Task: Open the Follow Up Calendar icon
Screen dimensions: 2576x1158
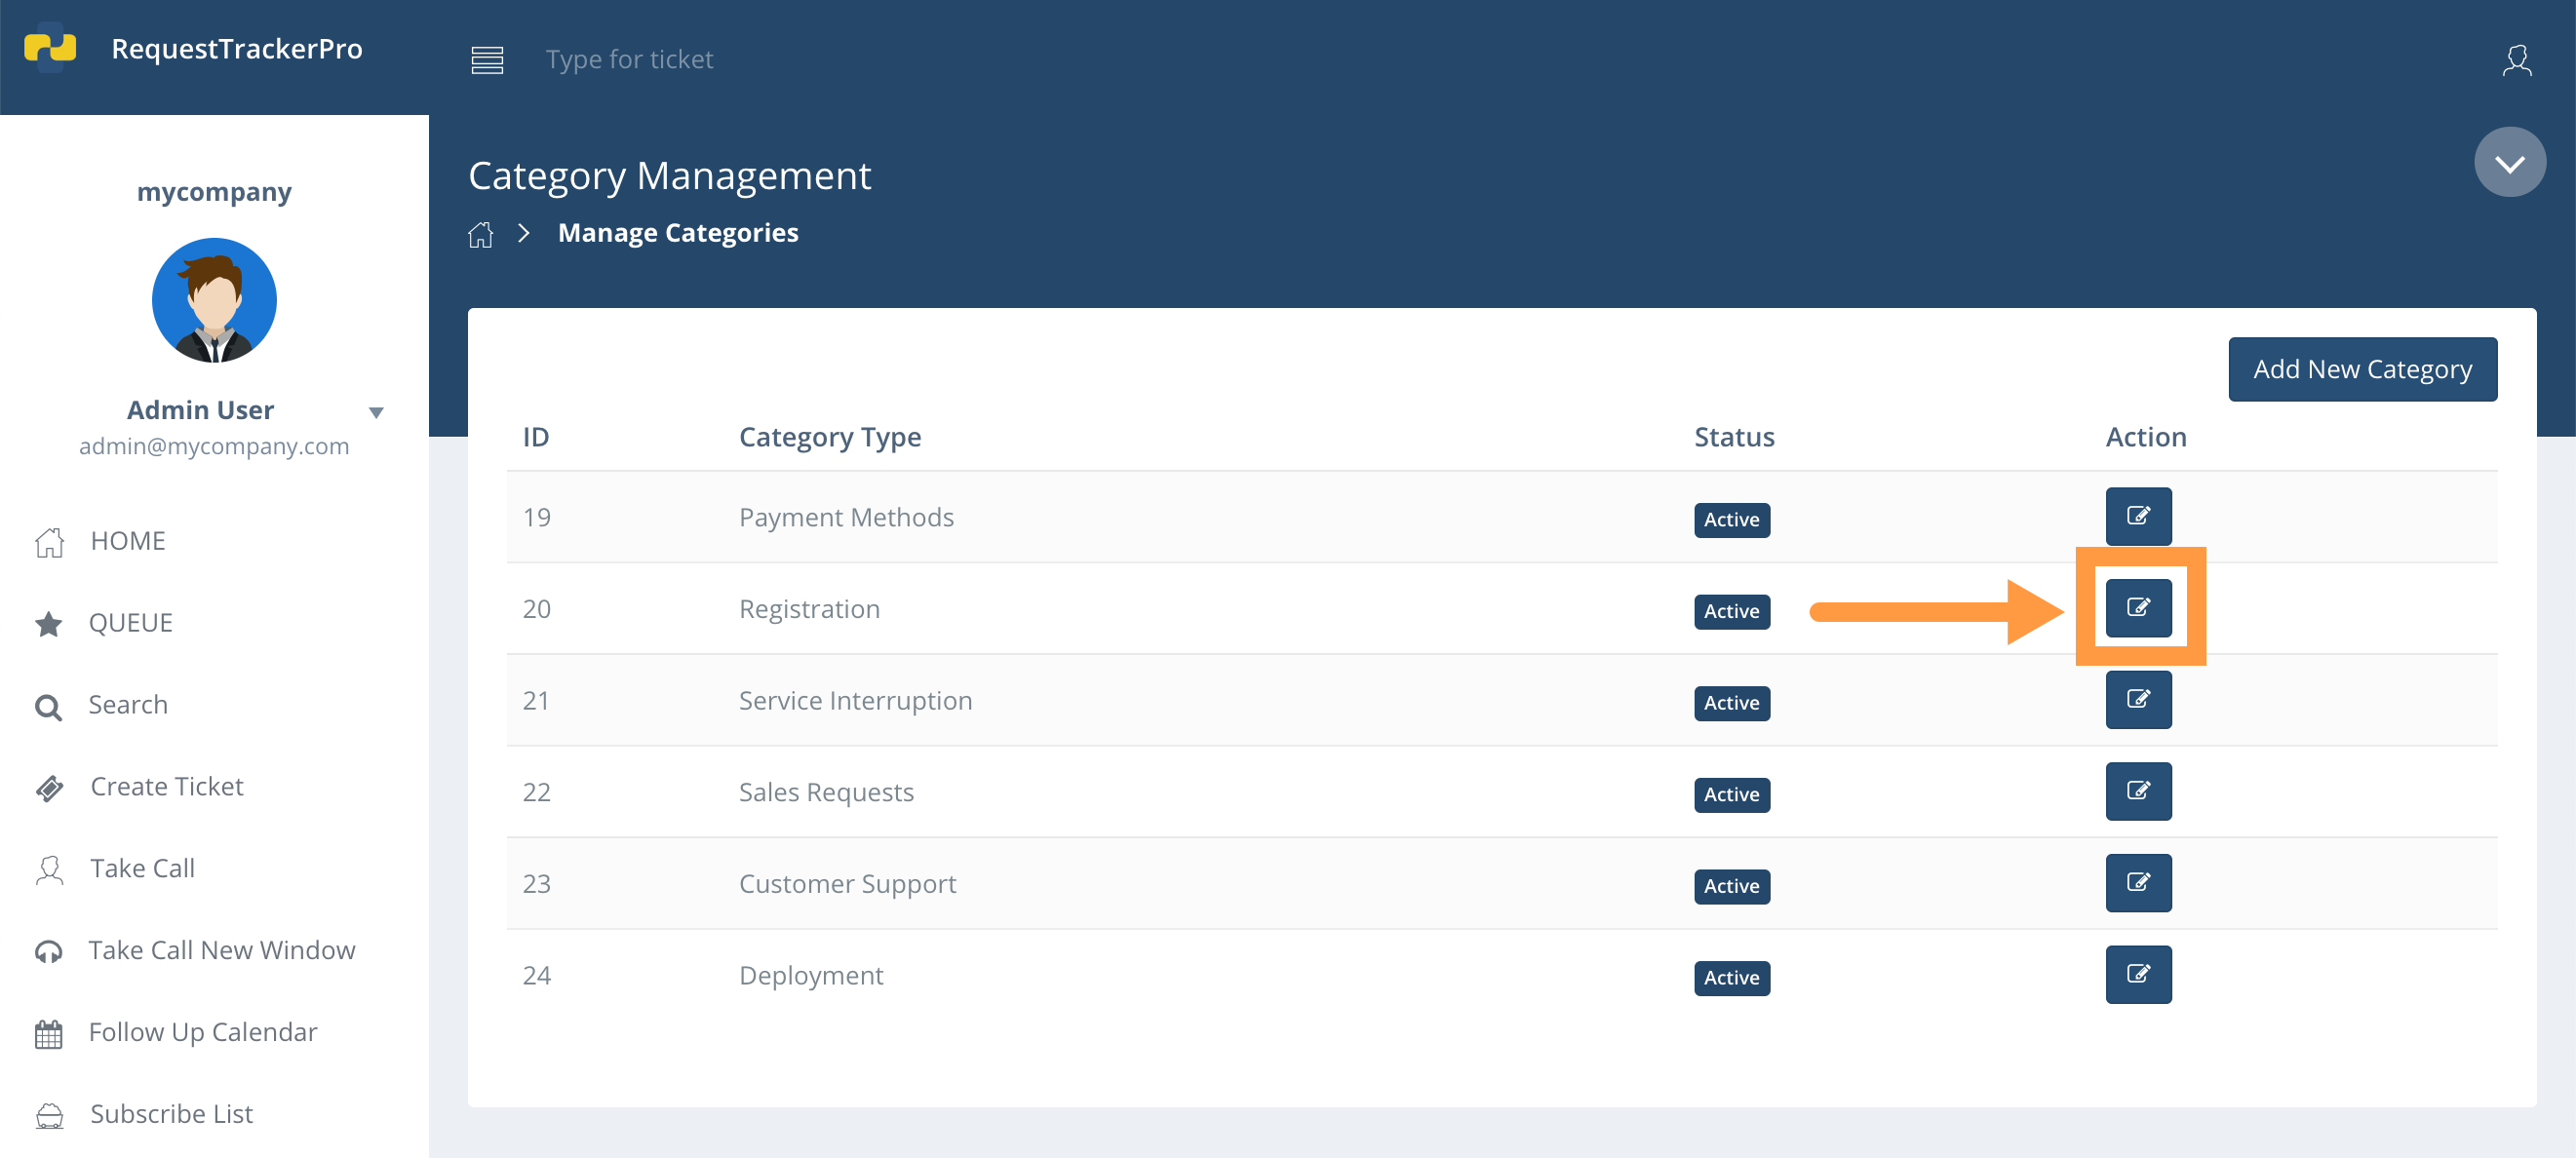Action: (x=48, y=1032)
